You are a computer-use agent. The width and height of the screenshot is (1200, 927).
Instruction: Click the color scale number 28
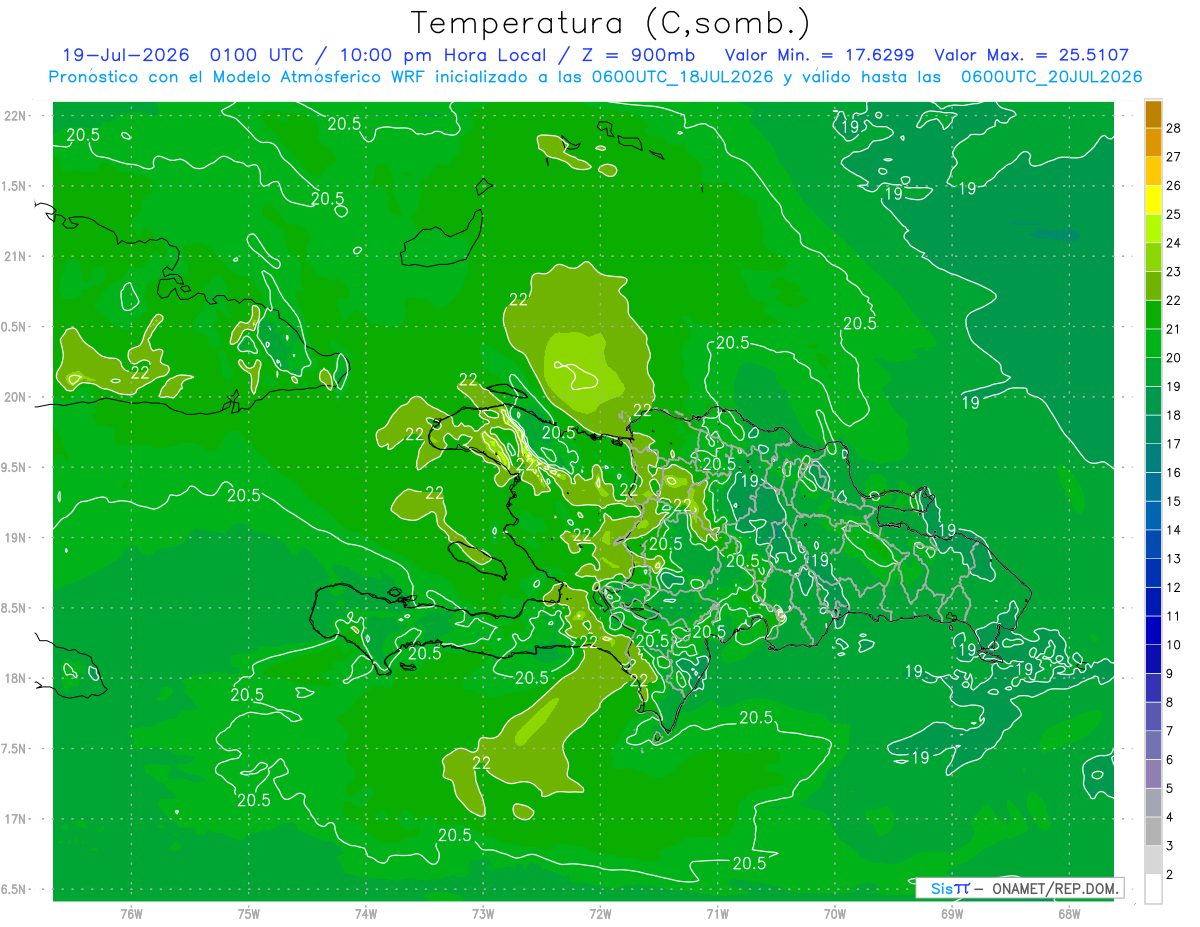(x=1174, y=128)
